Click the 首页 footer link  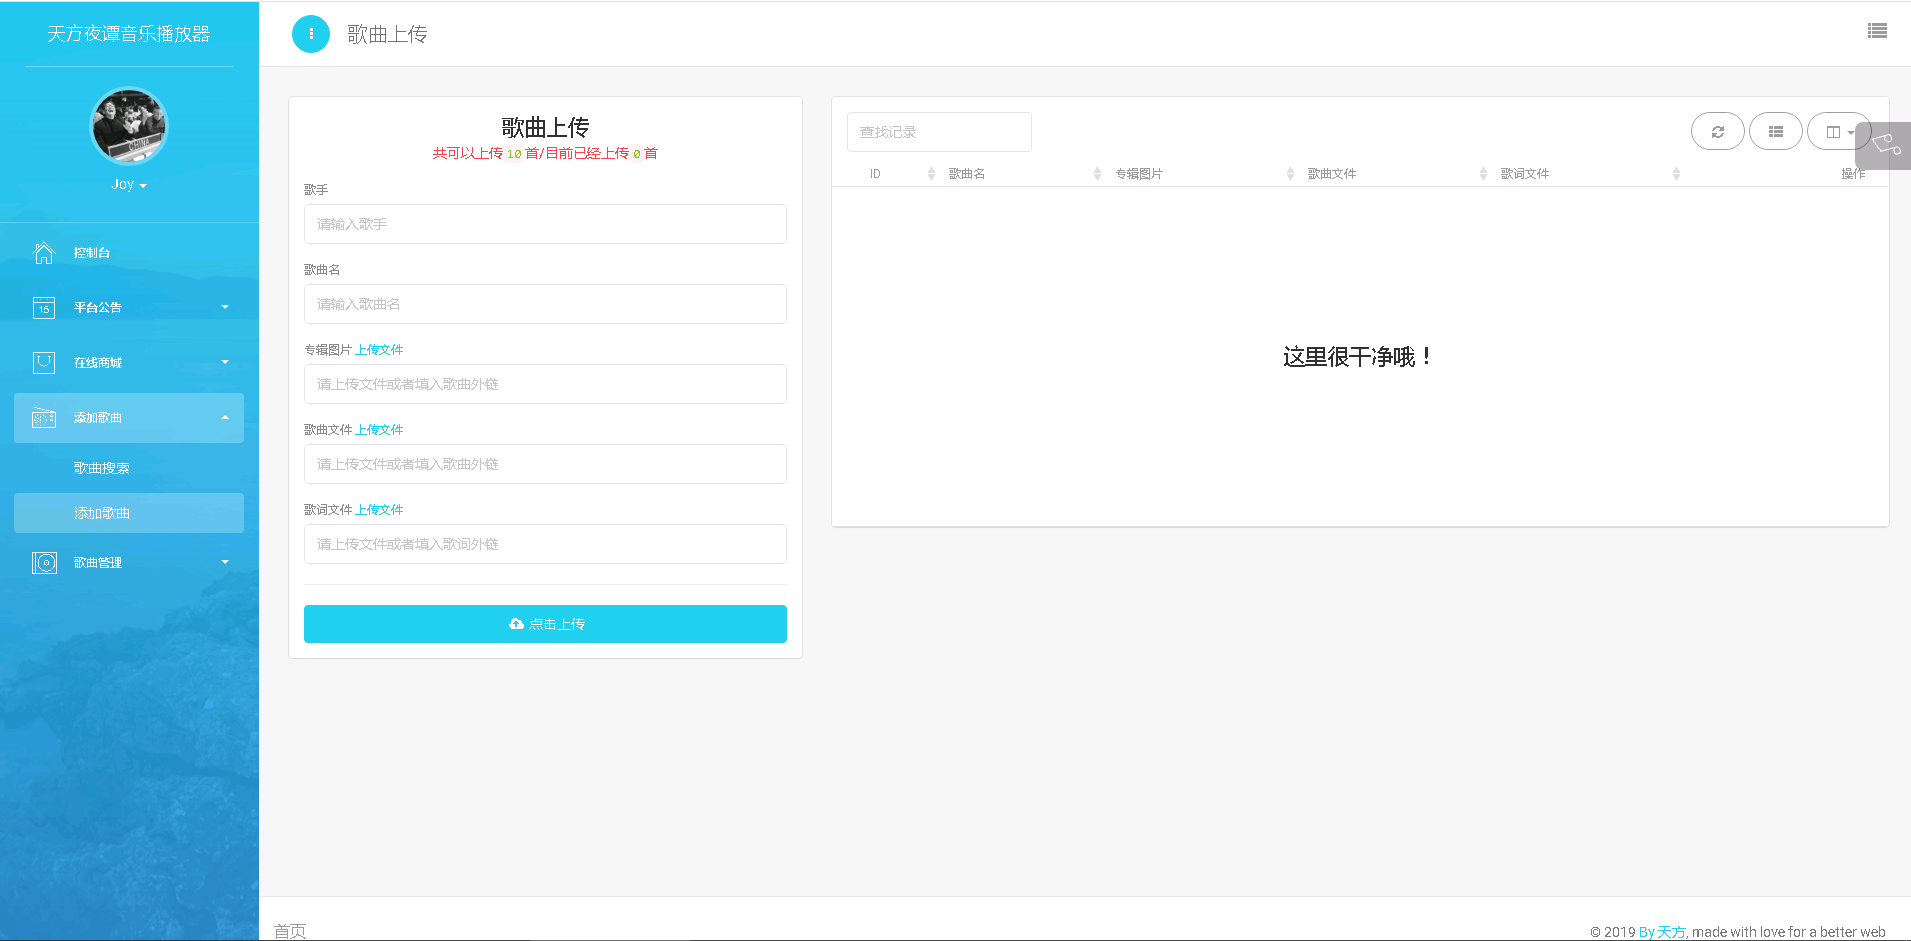(290, 931)
